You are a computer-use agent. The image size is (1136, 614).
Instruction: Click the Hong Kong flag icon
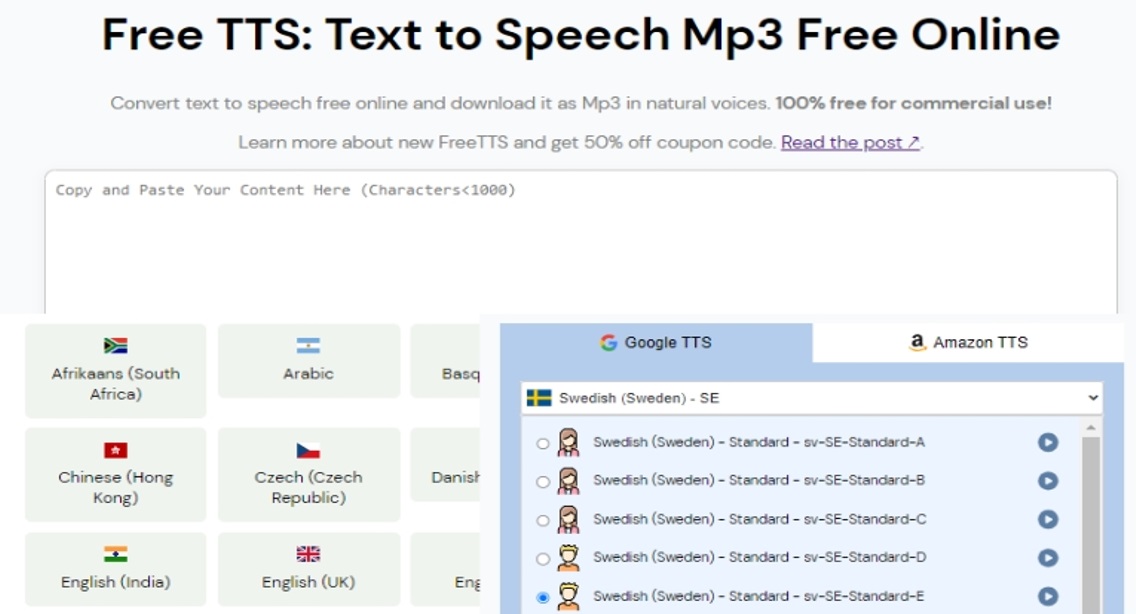(115, 448)
